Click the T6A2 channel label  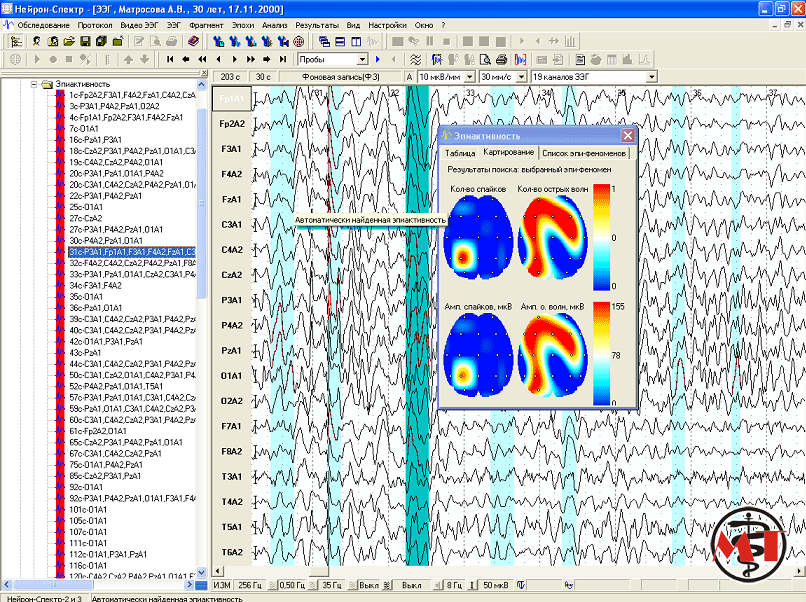click(x=232, y=552)
